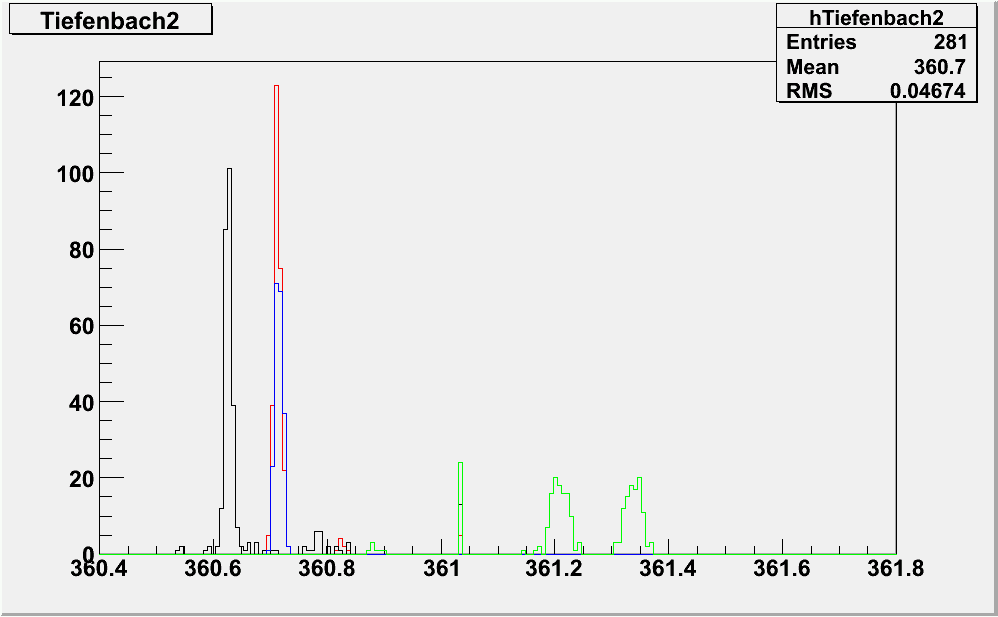Click the Tiefenbach2 title box
998x617 pixels.
pos(111,21)
